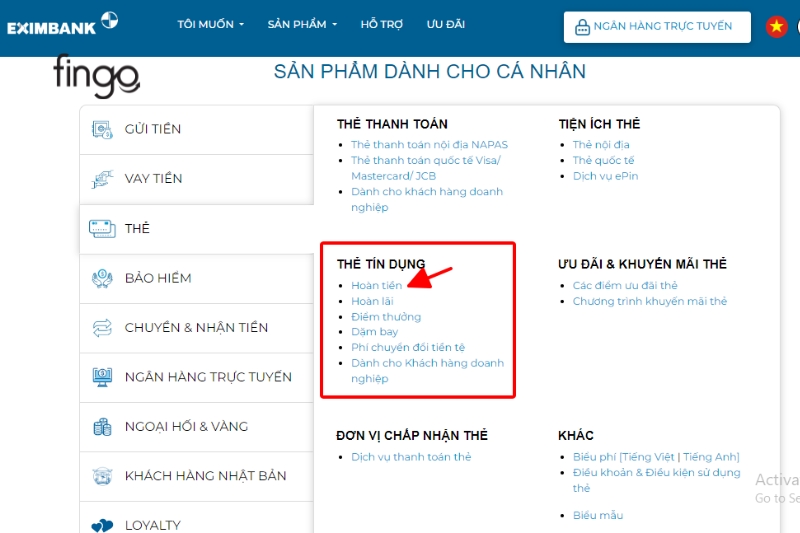The image size is (800, 533).
Task: Select the Vietnamese flag language icon
Action: pyautogui.click(x=777, y=26)
